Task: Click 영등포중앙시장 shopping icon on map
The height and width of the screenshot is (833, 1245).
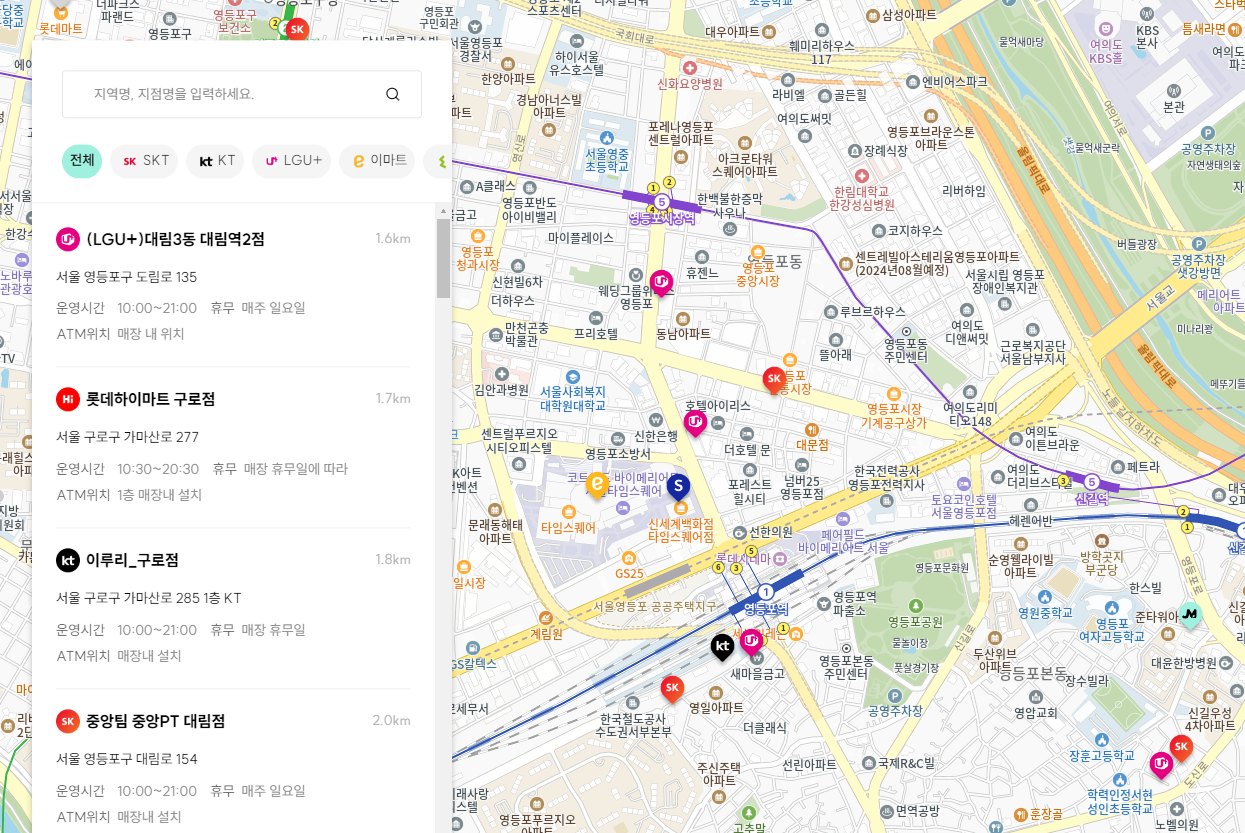Action: (758, 252)
